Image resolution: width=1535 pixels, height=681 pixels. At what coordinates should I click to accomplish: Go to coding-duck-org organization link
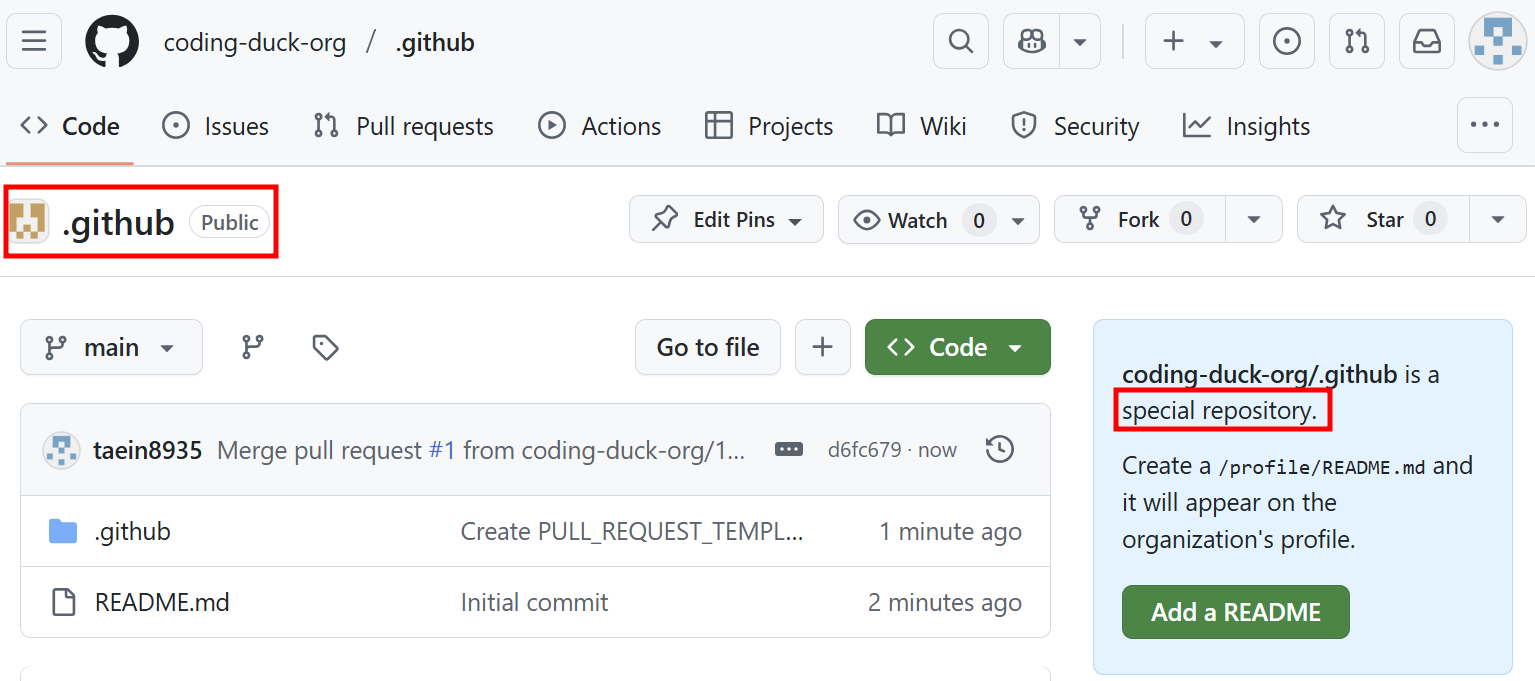[x=255, y=42]
